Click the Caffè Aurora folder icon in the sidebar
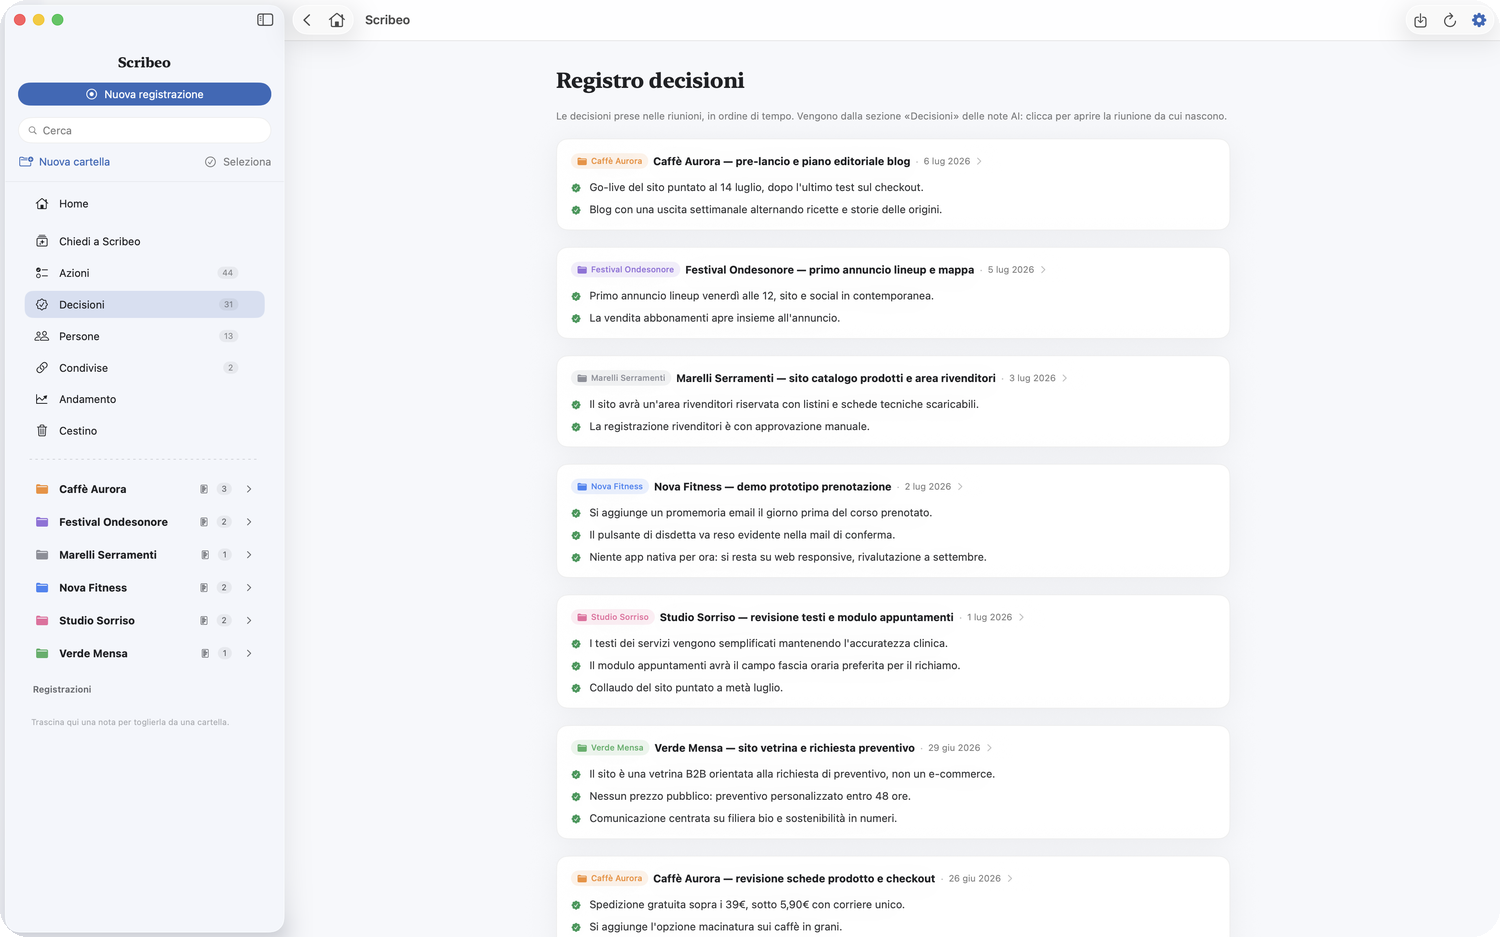The image size is (1500, 937). pyautogui.click(x=42, y=489)
